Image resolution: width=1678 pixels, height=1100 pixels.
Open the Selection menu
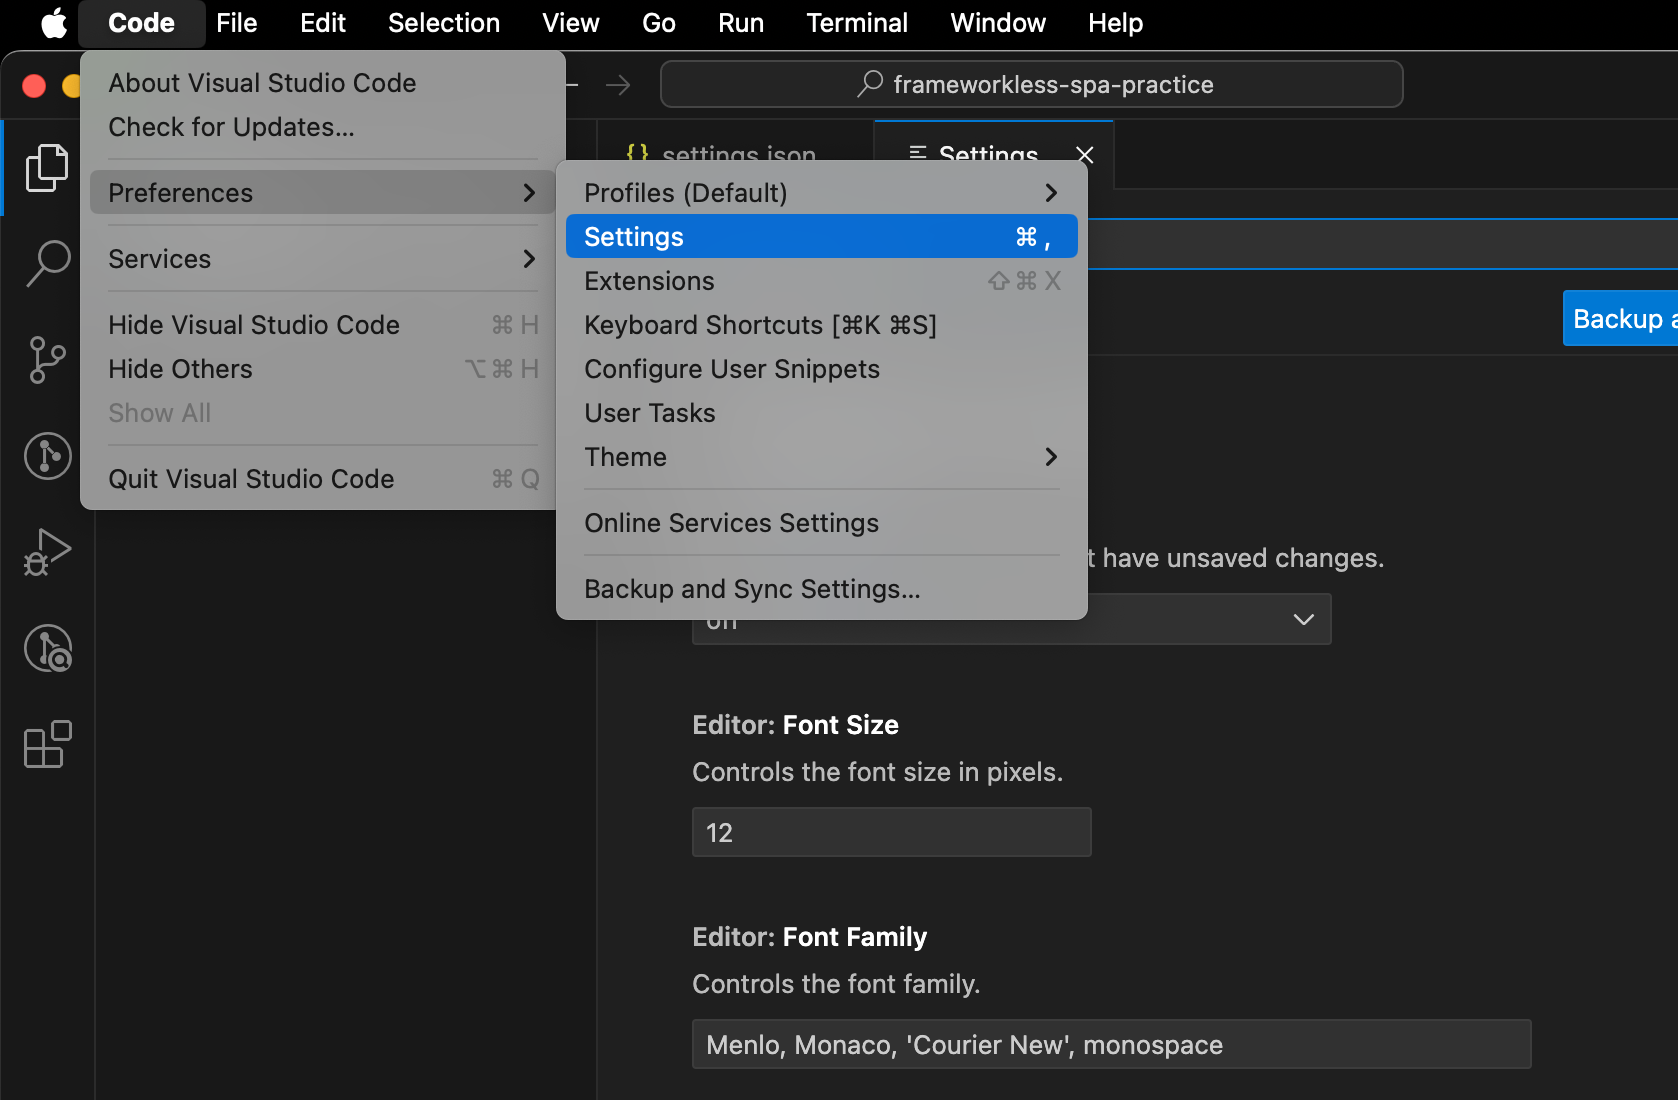(444, 23)
